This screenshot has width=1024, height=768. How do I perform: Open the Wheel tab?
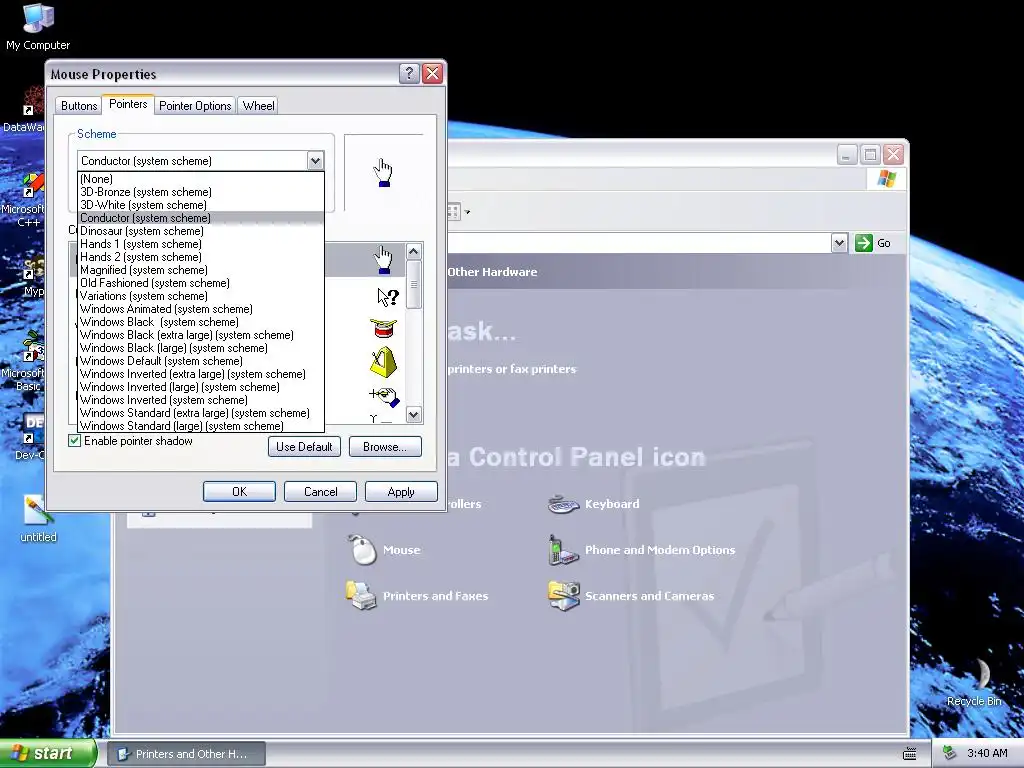tap(259, 106)
